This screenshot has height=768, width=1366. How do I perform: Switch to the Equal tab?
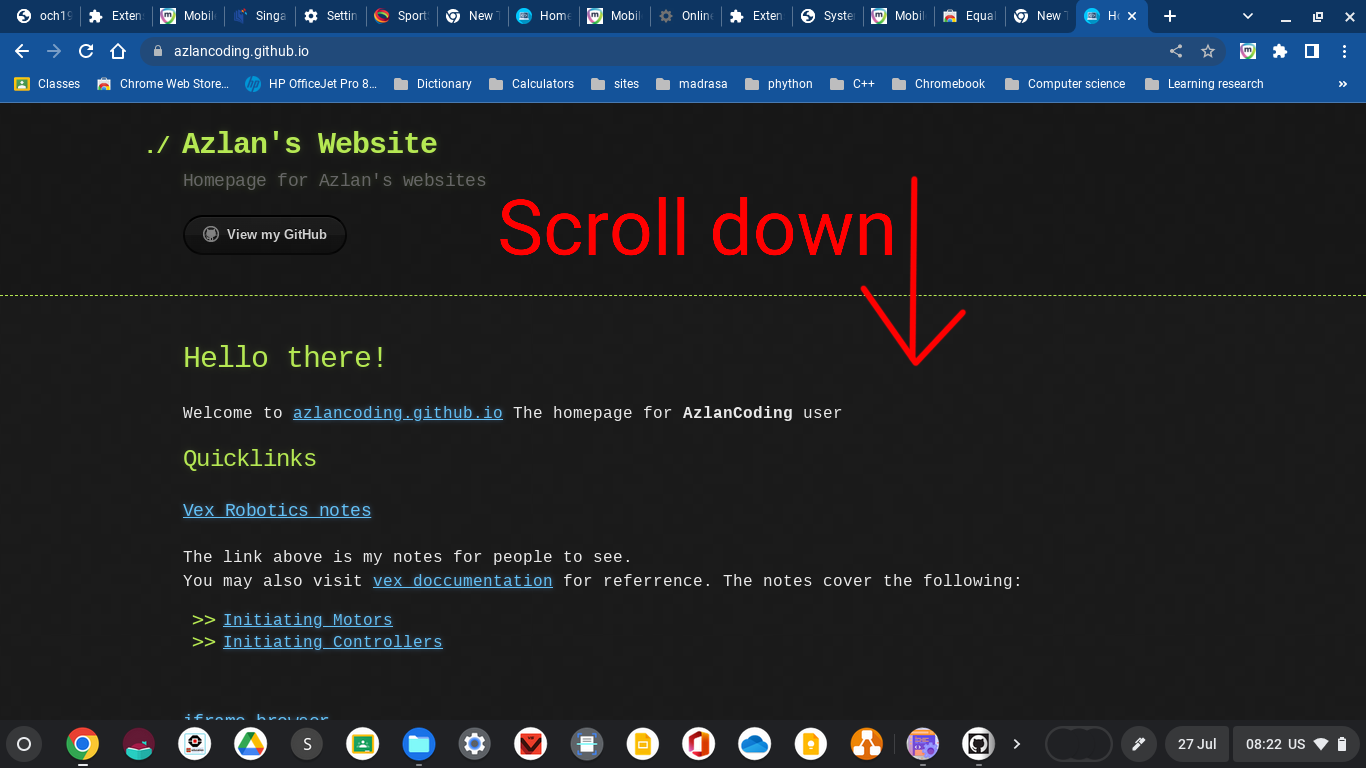click(x=971, y=16)
